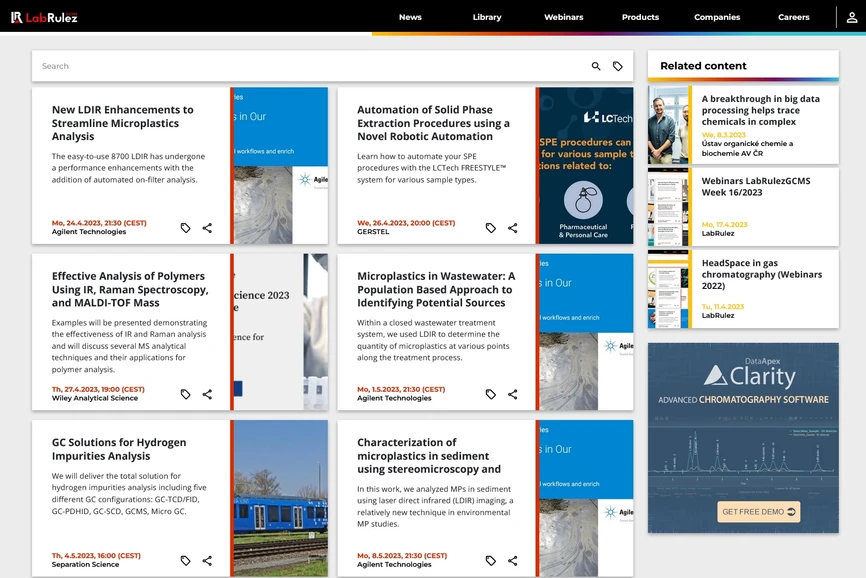
Task: Open the Library menu
Action: click(487, 17)
